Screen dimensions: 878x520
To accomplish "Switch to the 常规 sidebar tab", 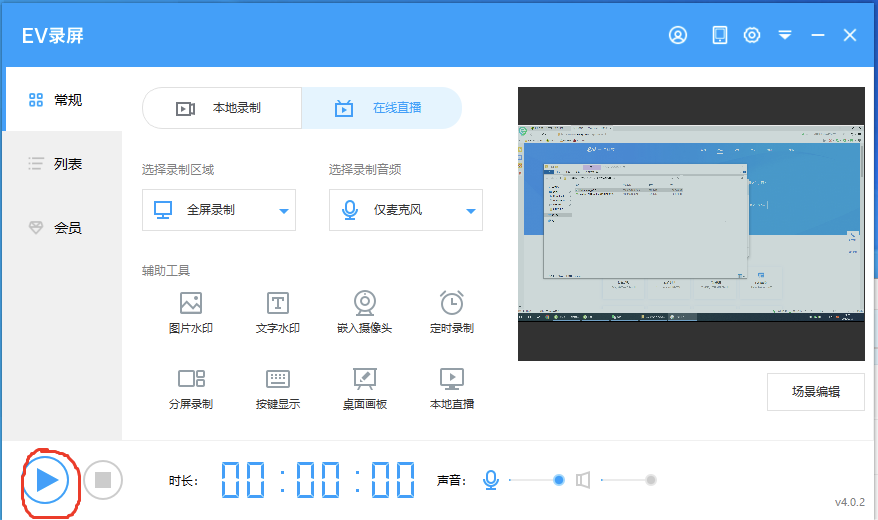I will tap(62, 100).
